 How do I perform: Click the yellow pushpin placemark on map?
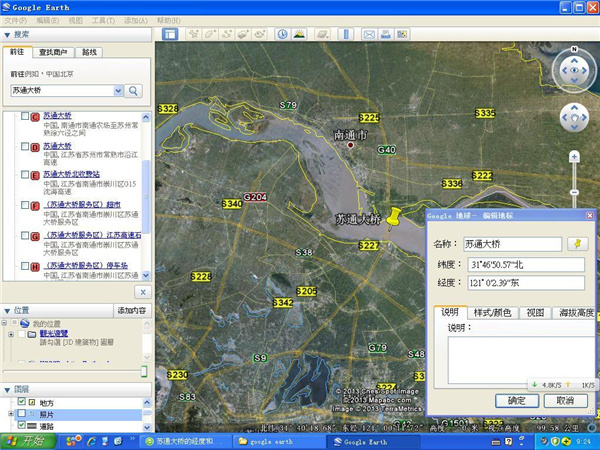click(x=393, y=218)
